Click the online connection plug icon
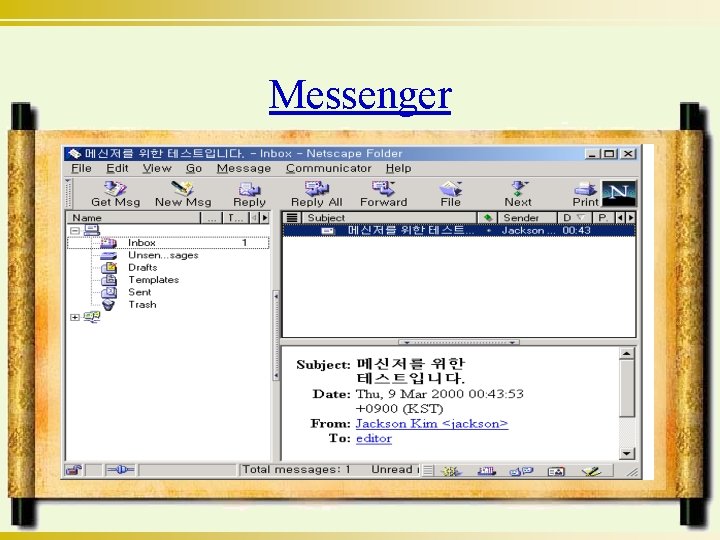 coord(119,470)
